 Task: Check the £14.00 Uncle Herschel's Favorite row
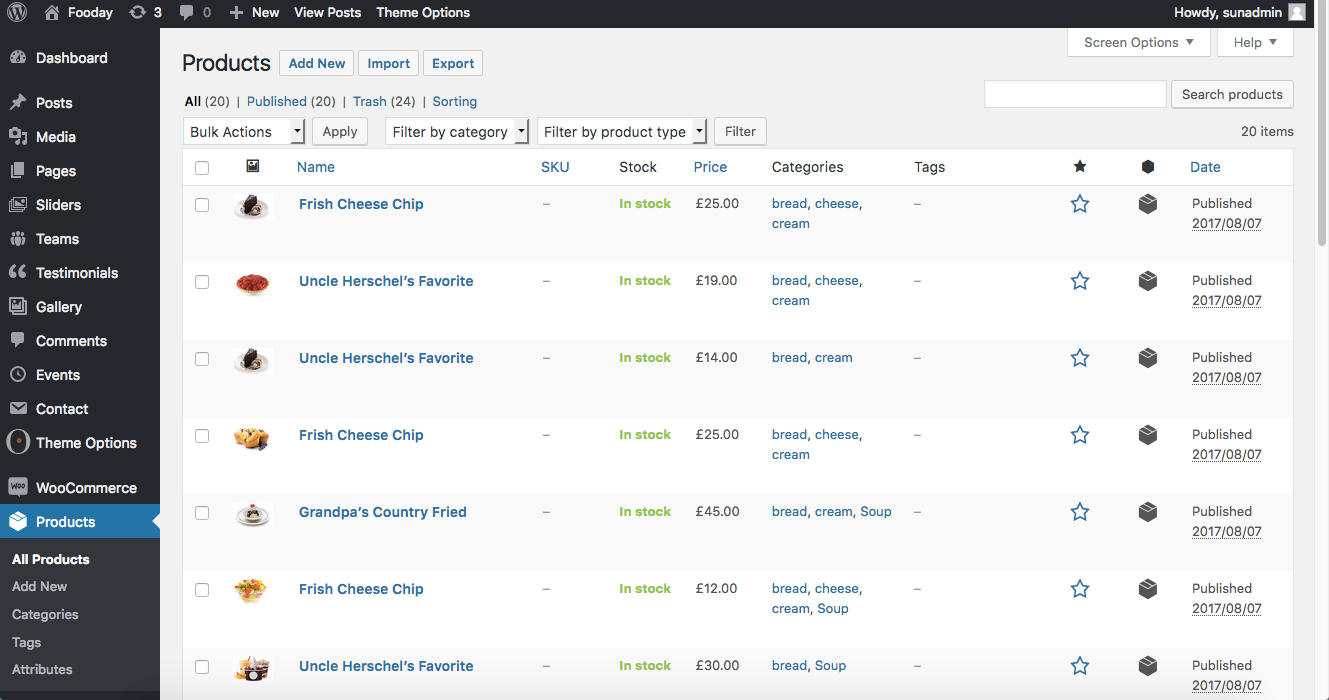click(x=202, y=358)
